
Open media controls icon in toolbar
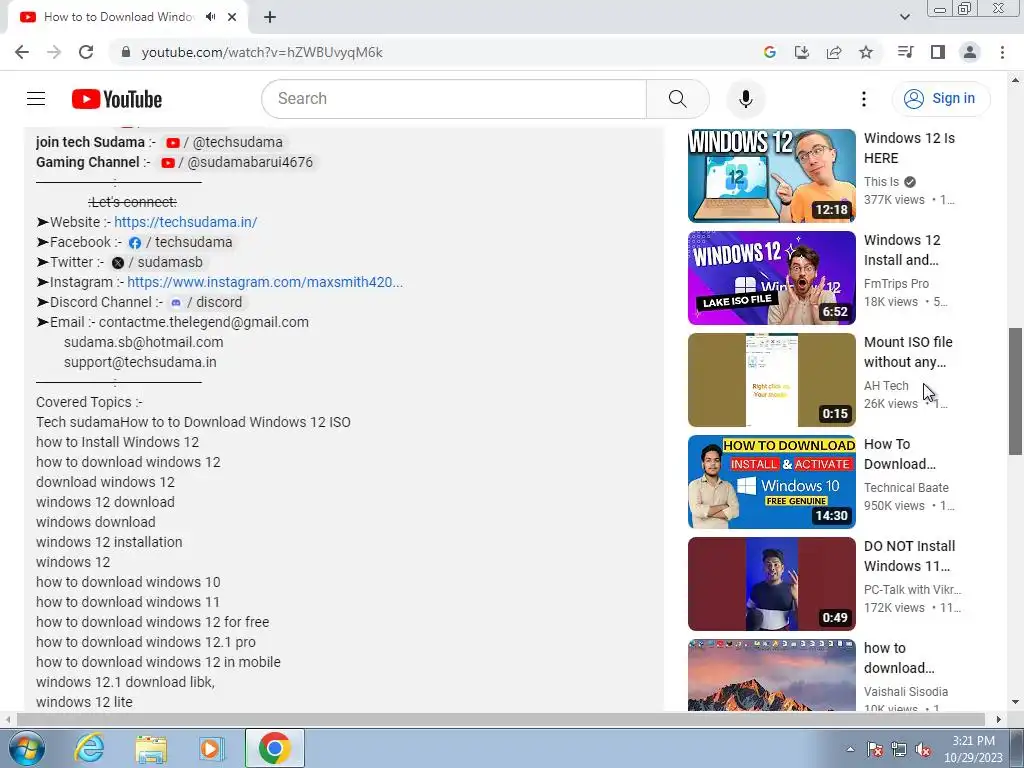(x=905, y=52)
